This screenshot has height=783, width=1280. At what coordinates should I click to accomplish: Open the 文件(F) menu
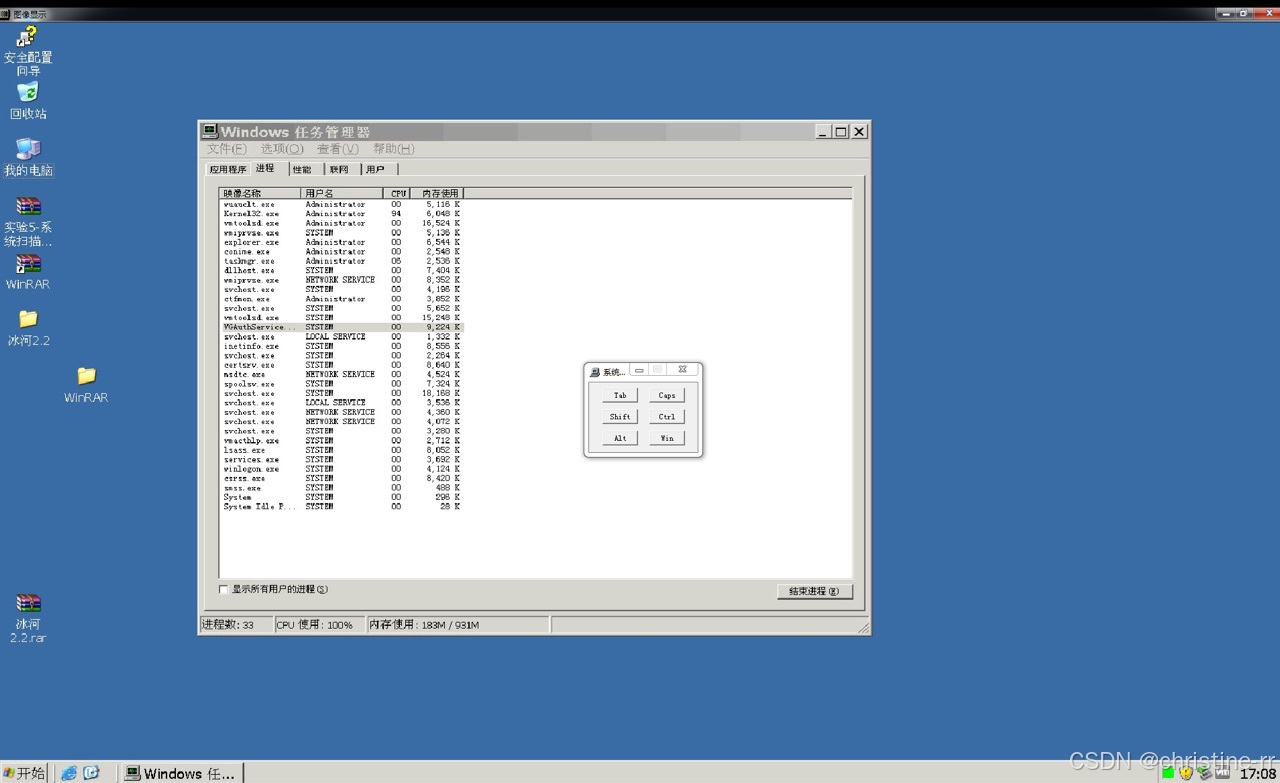point(226,149)
